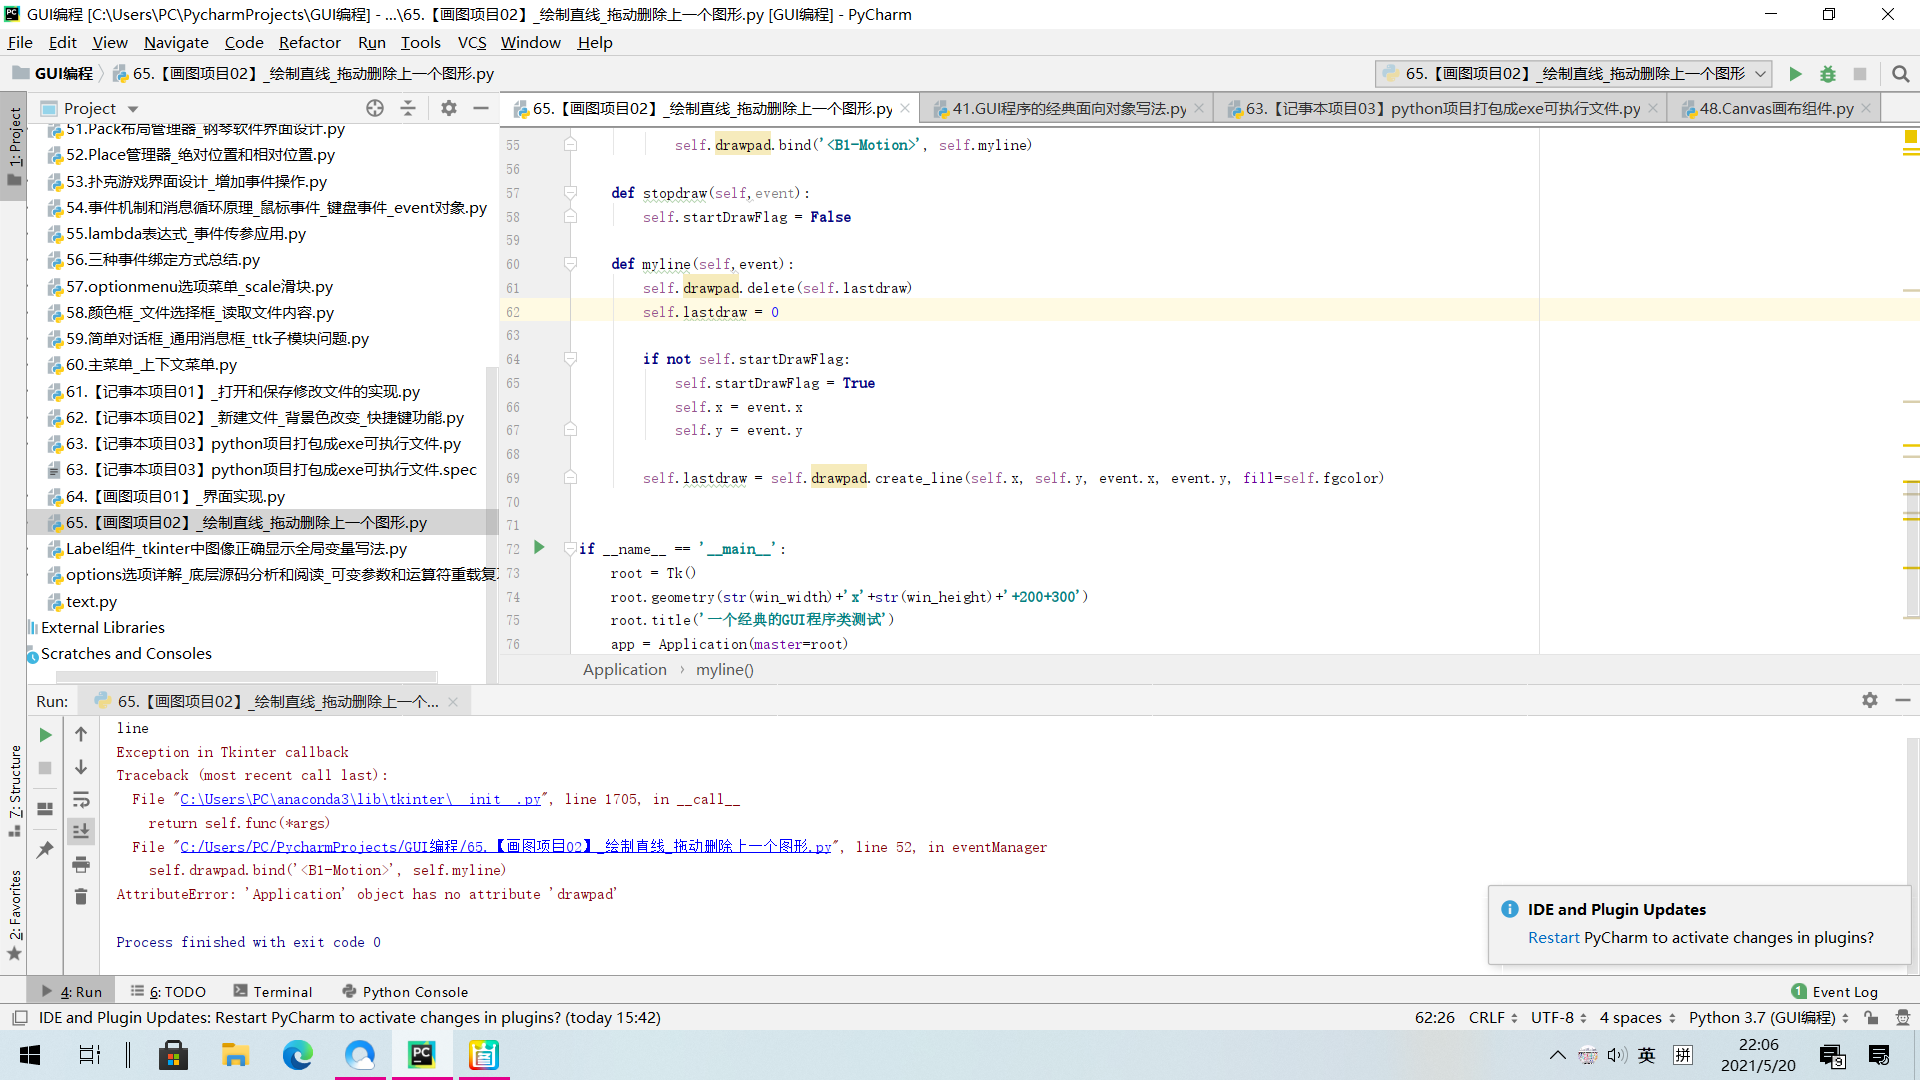Click Application breadcrumb below editor
This screenshot has width=1920, height=1080.
click(624, 670)
